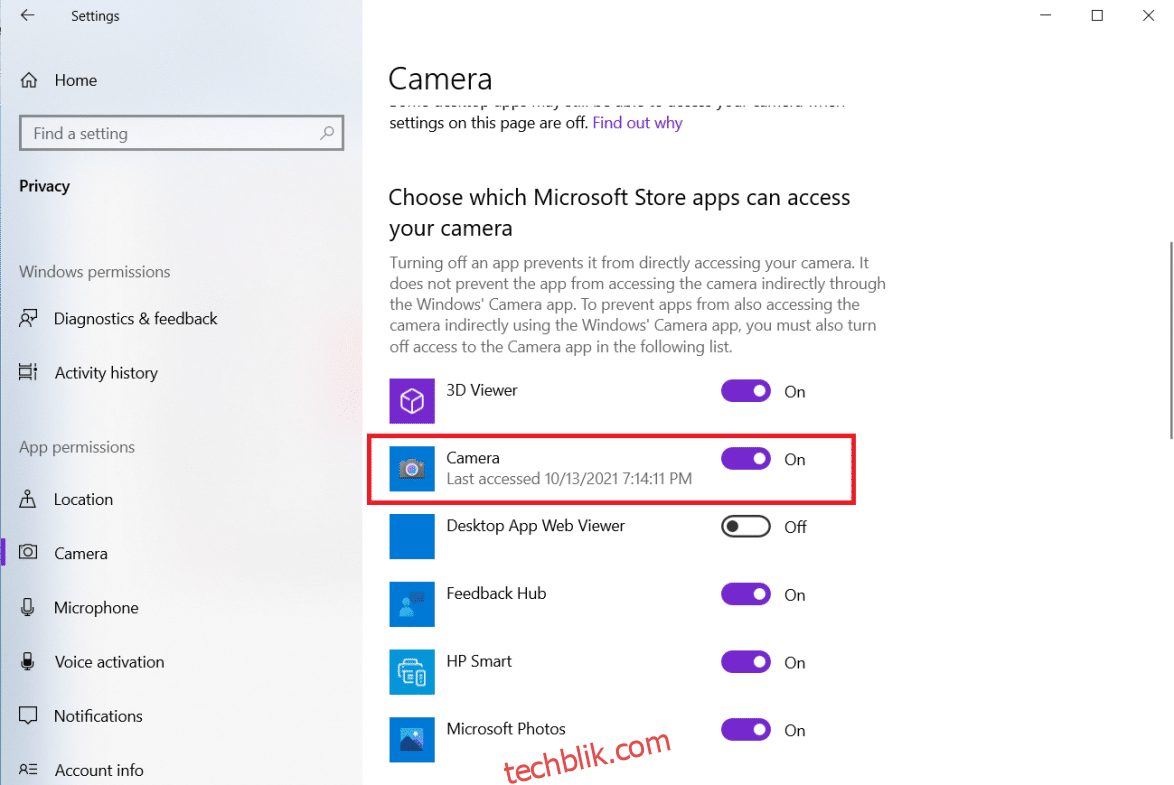Screen dimensions: 1174x785
Task: Maximize the Settings window
Action: coord(1097,15)
